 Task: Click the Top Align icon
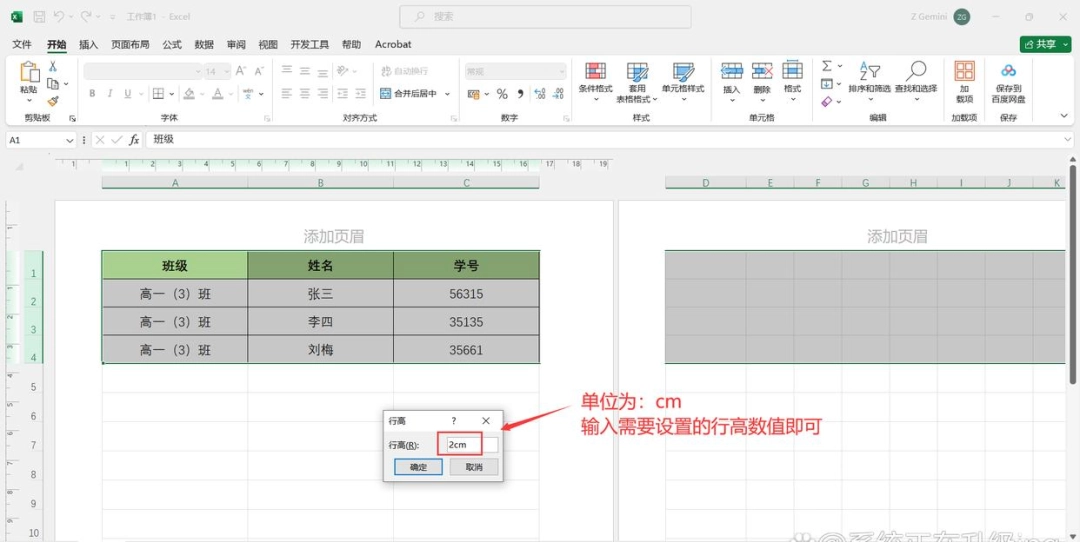pos(287,71)
